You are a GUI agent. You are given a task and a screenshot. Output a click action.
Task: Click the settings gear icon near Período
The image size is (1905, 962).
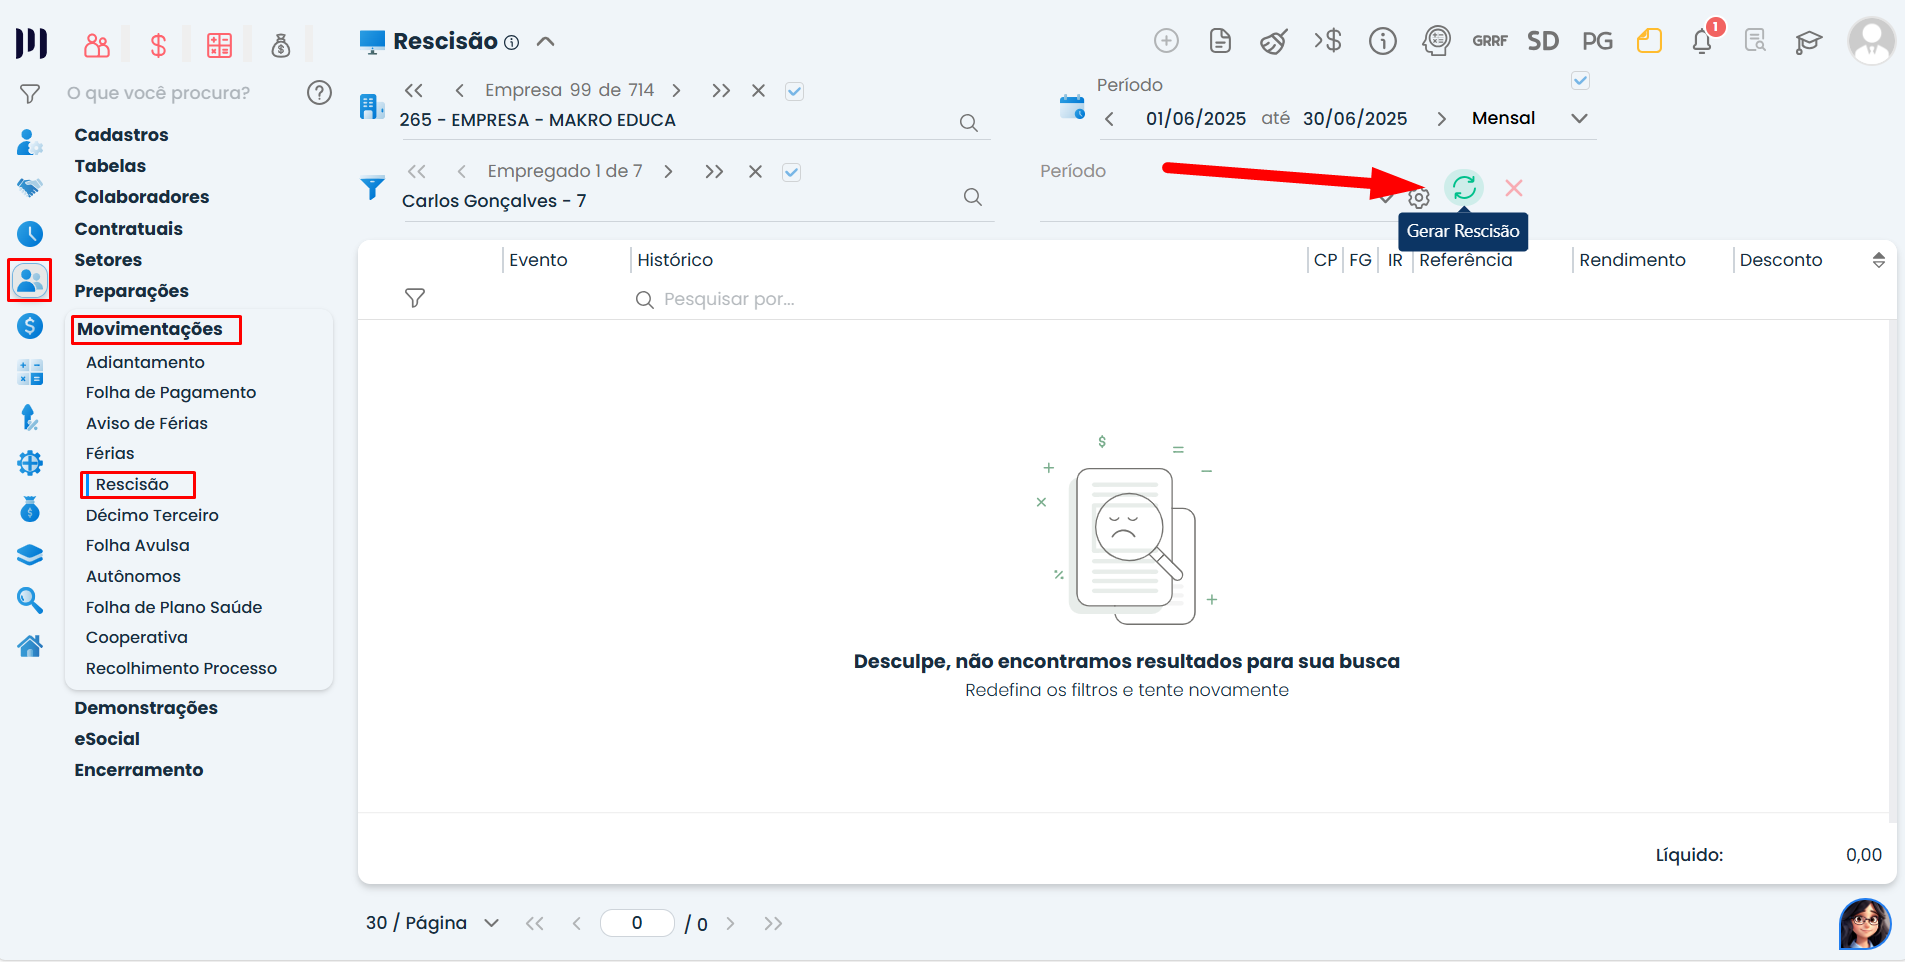pos(1419,198)
